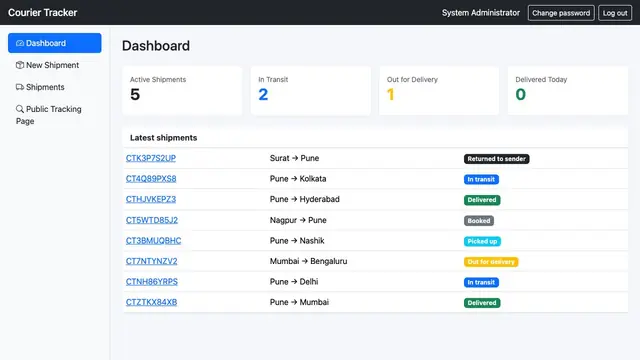The width and height of the screenshot is (640, 360).
Task: Click the Shipments truck icon
Action: [20, 87]
